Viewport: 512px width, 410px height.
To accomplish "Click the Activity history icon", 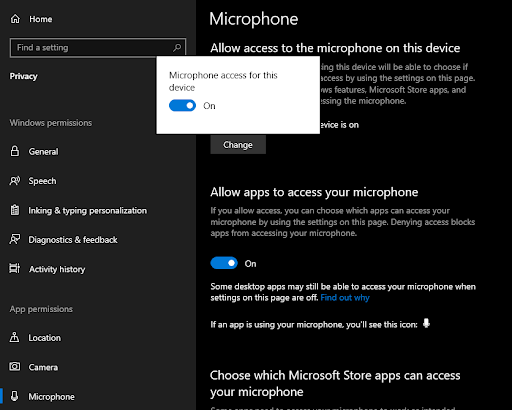I will coord(15,269).
